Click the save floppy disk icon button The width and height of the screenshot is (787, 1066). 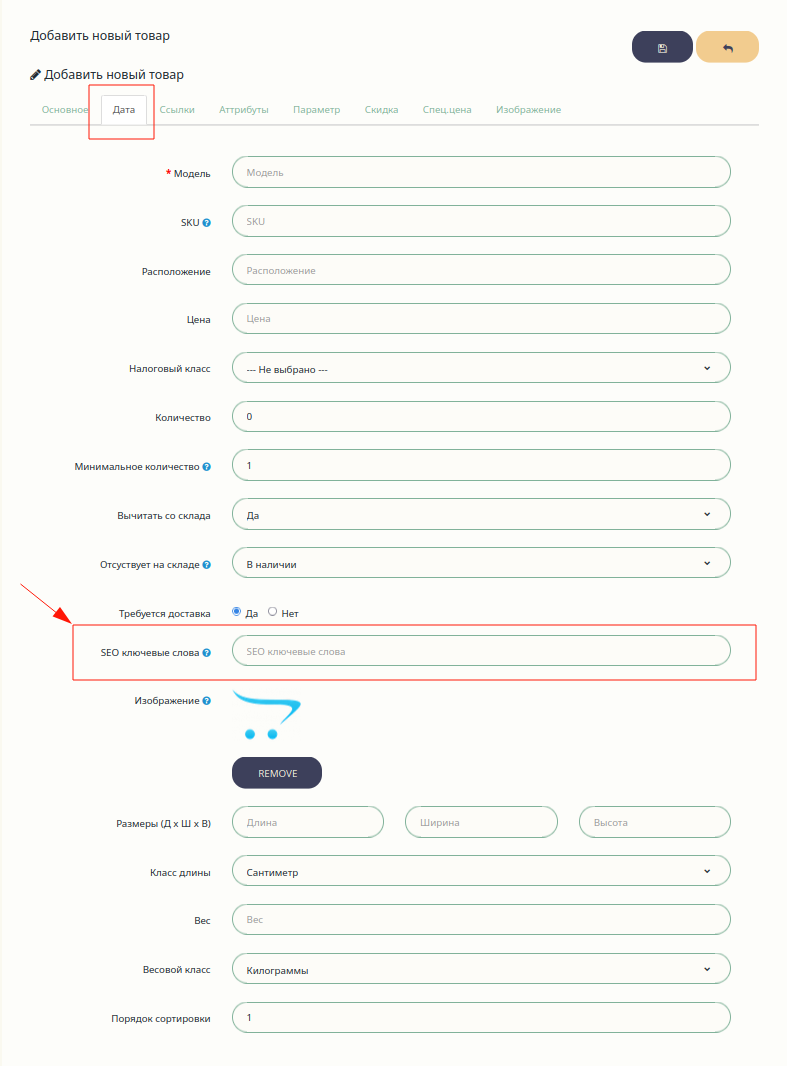662,47
